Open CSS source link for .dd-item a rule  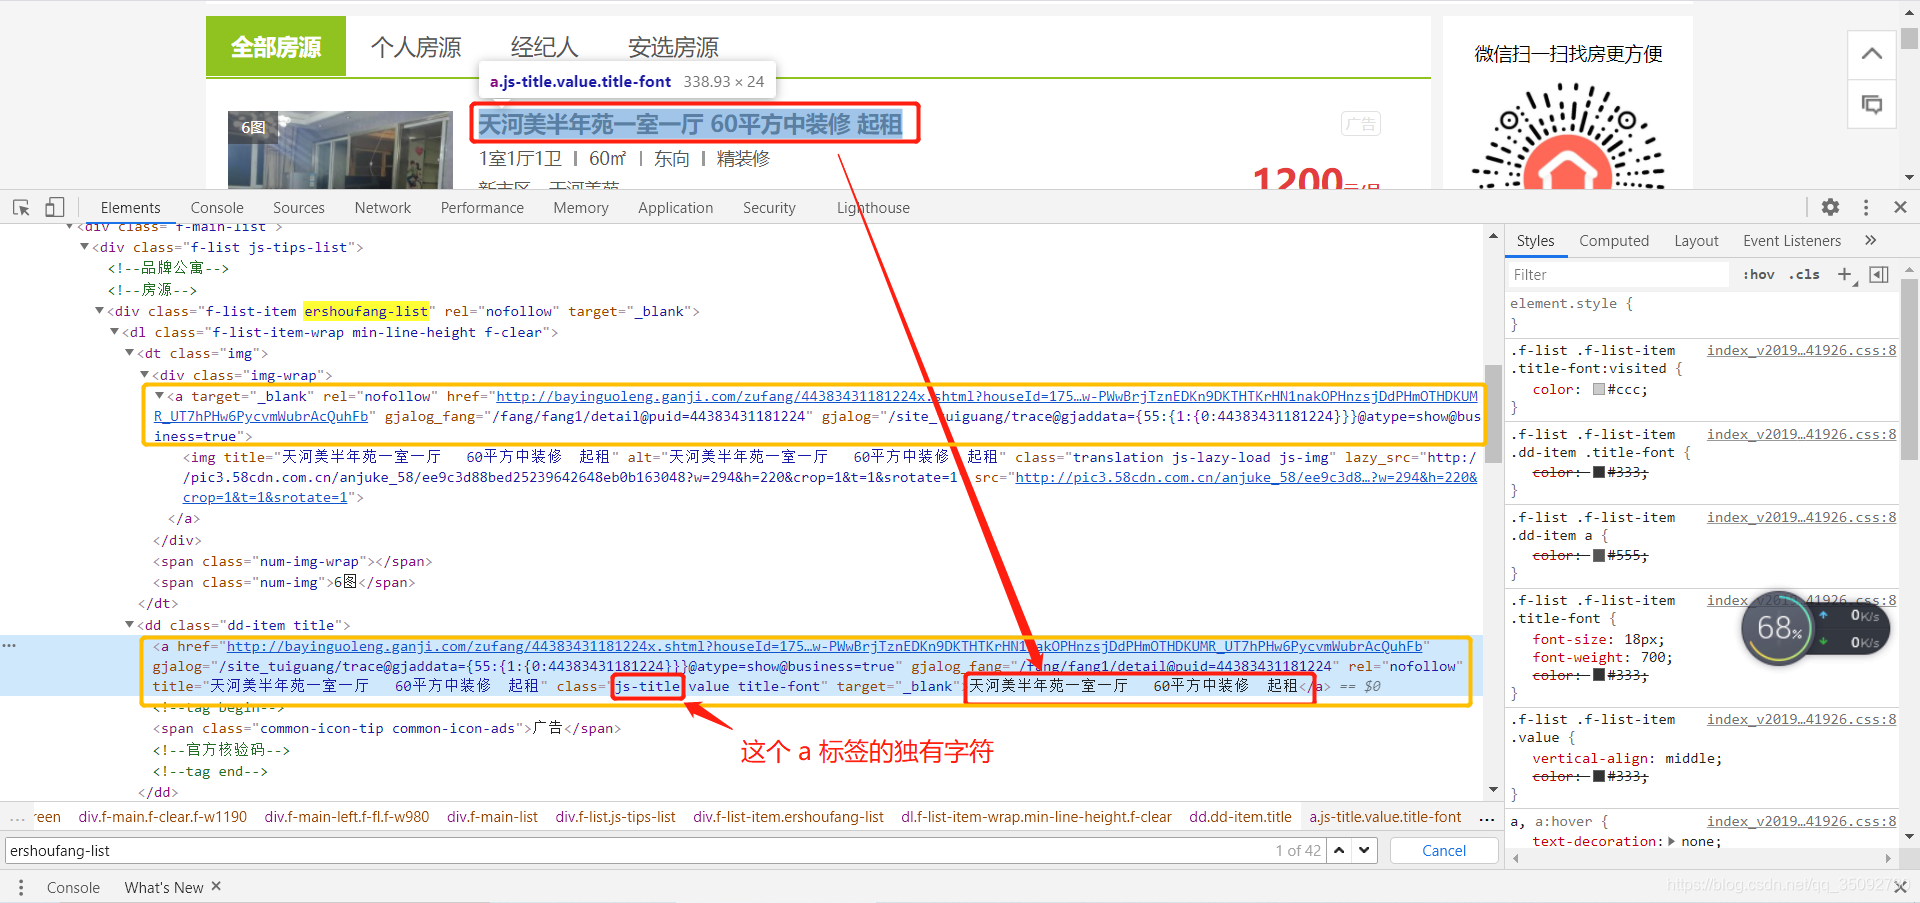click(x=1801, y=517)
